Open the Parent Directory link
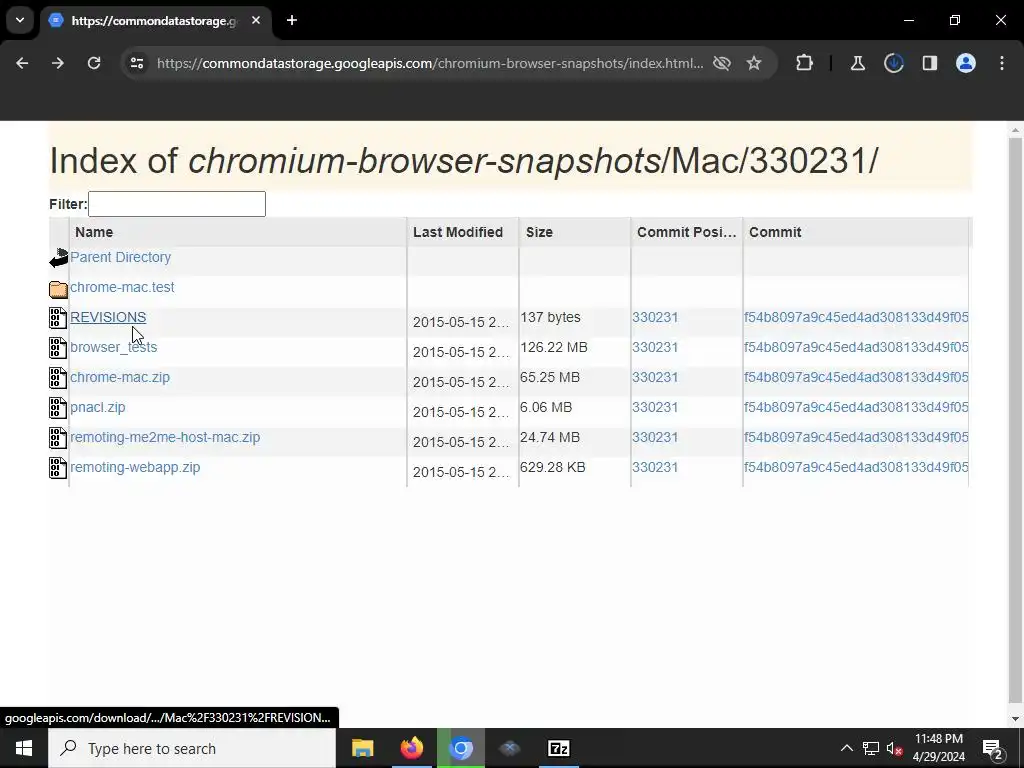 [x=121, y=257]
